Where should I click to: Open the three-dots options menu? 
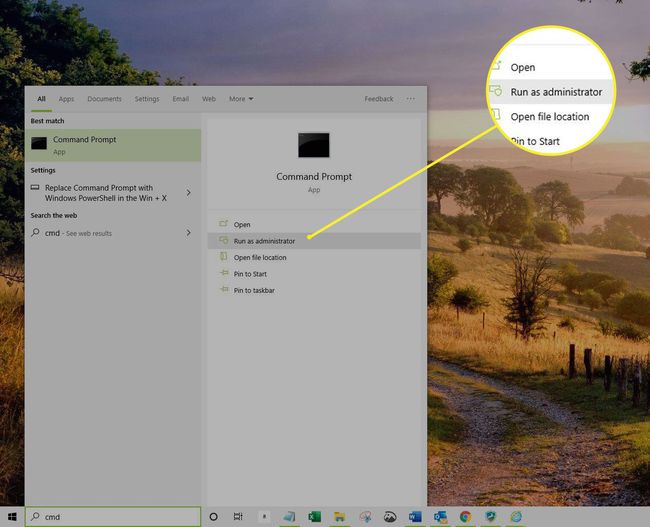click(x=410, y=99)
